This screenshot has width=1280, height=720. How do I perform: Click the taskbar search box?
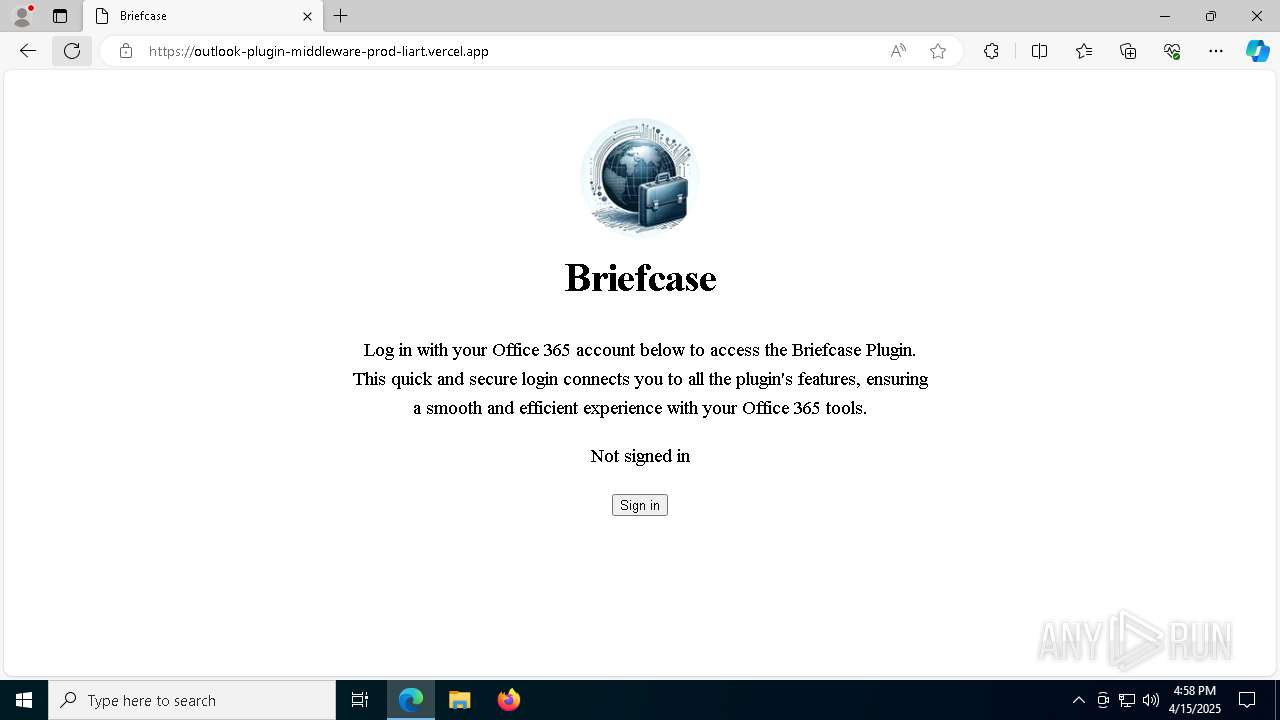click(x=192, y=700)
